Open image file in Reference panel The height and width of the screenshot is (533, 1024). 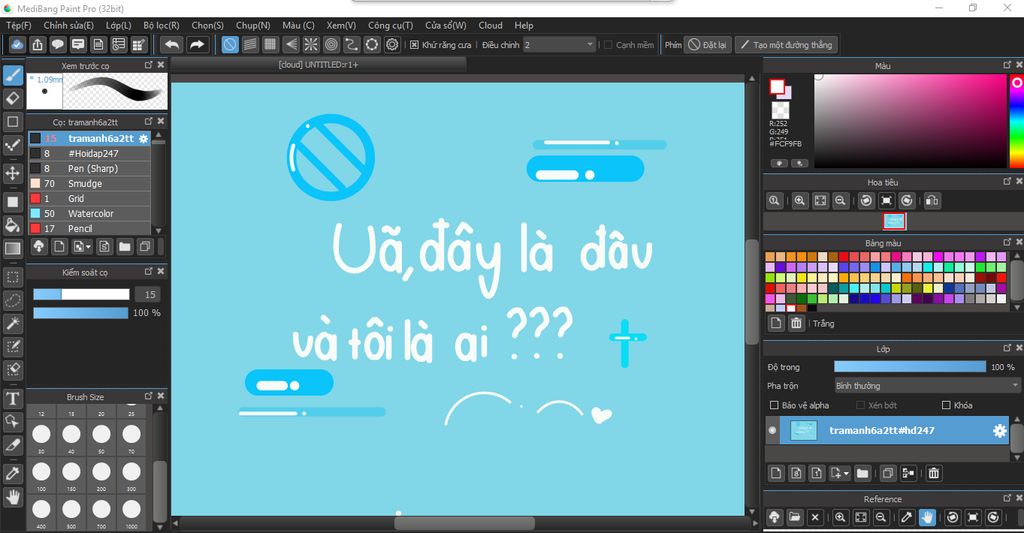[795, 517]
